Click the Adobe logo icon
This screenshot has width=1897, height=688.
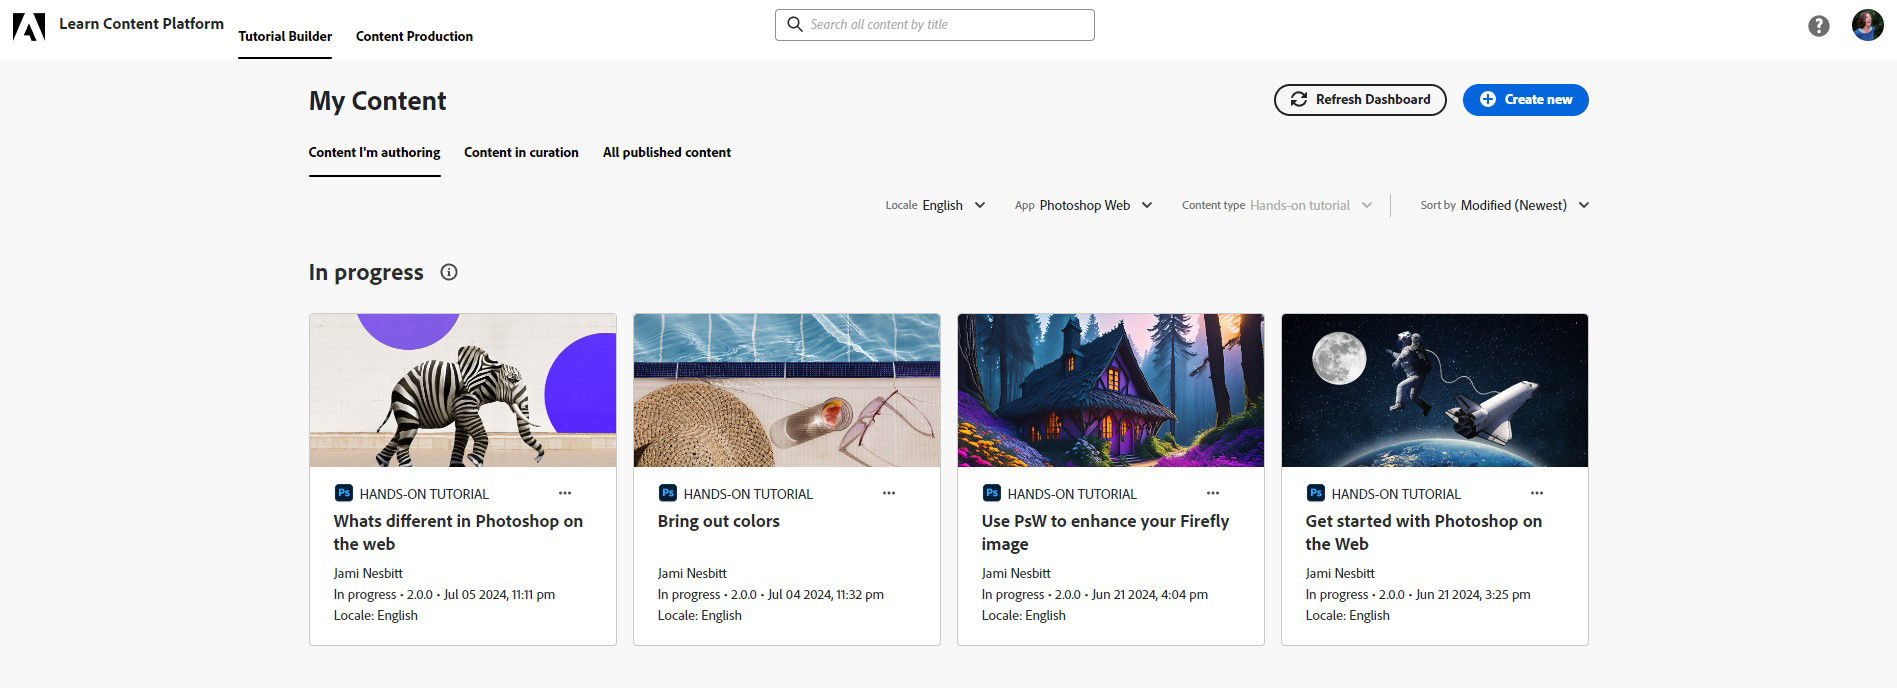(29, 26)
